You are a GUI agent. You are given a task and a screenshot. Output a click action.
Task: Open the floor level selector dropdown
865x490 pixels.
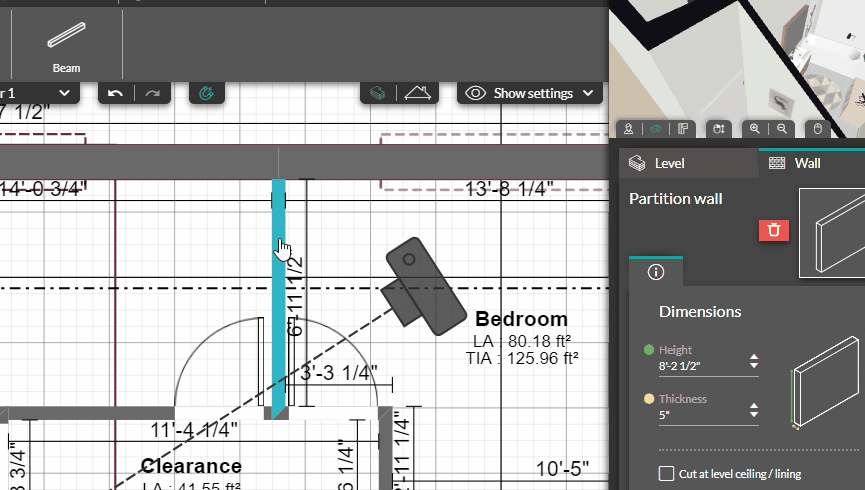40,93
